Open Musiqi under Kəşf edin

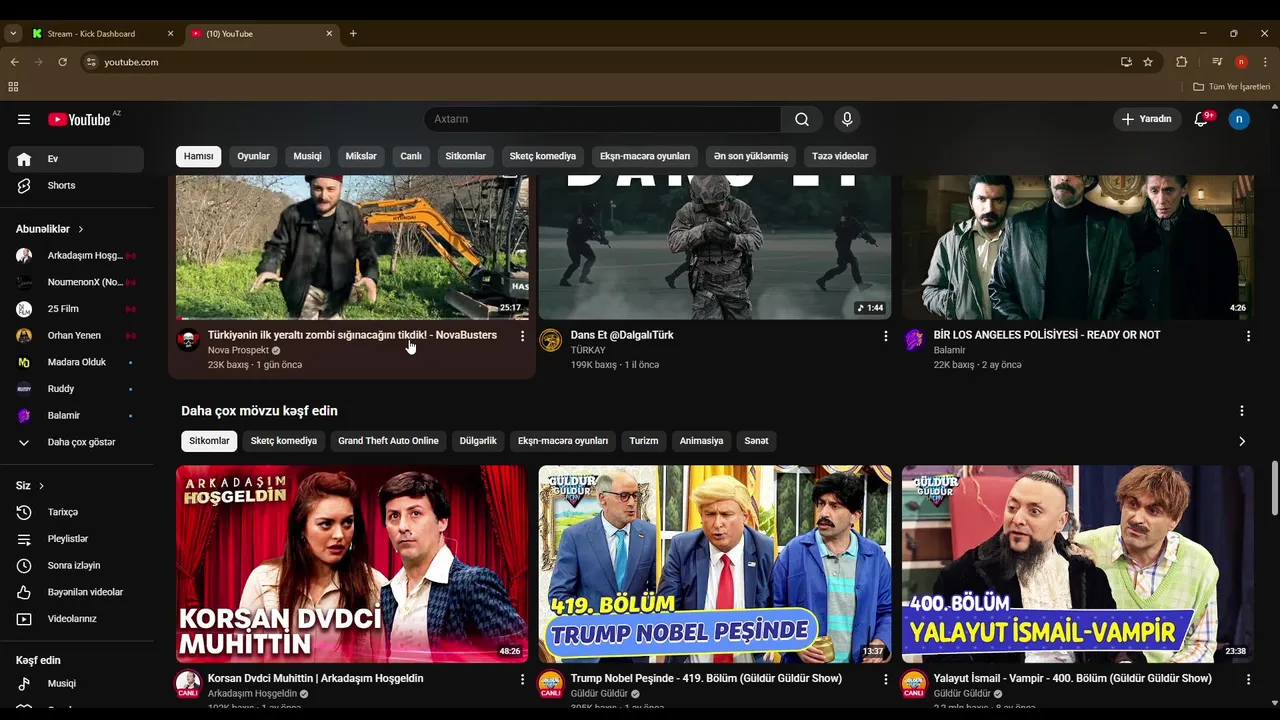point(76,683)
